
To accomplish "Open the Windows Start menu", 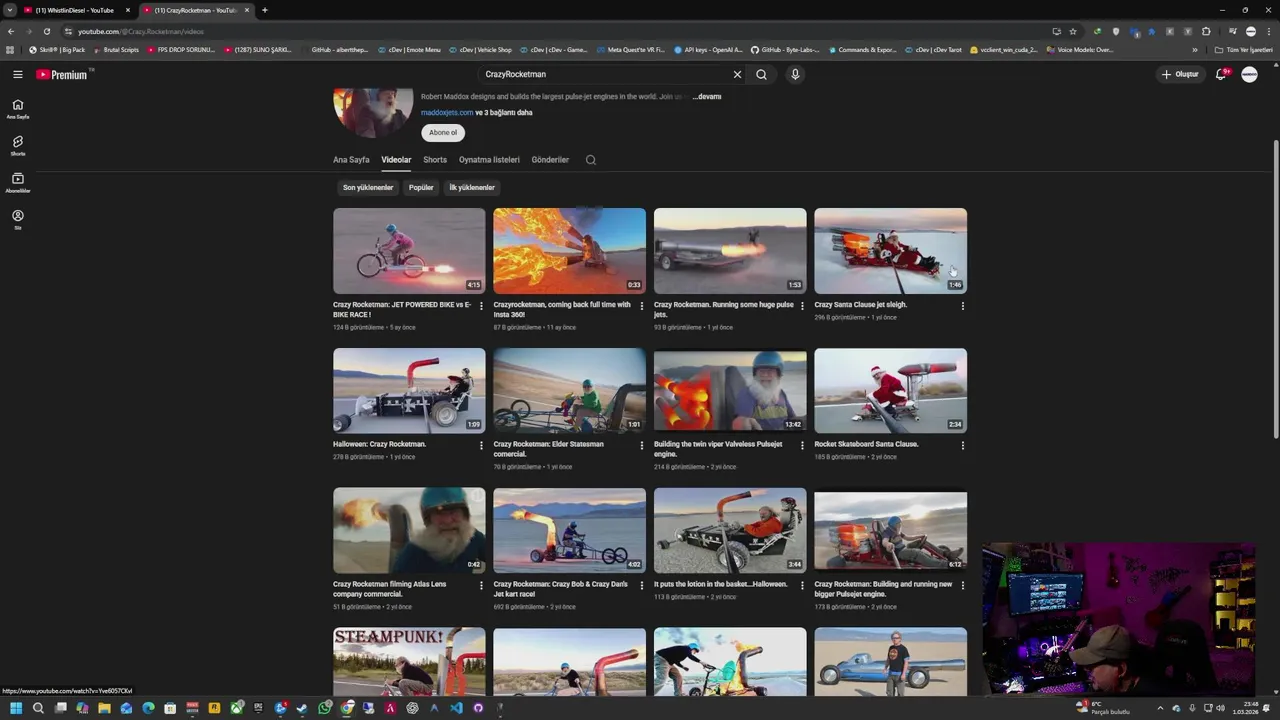I will [x=16, y=708].
